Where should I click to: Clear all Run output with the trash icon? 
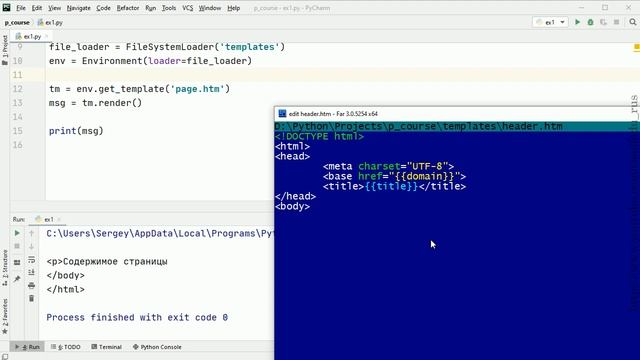coord(31,298)
